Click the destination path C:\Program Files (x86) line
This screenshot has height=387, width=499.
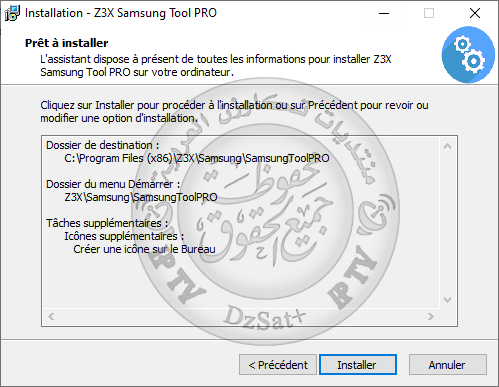click(x=197, y=158)
